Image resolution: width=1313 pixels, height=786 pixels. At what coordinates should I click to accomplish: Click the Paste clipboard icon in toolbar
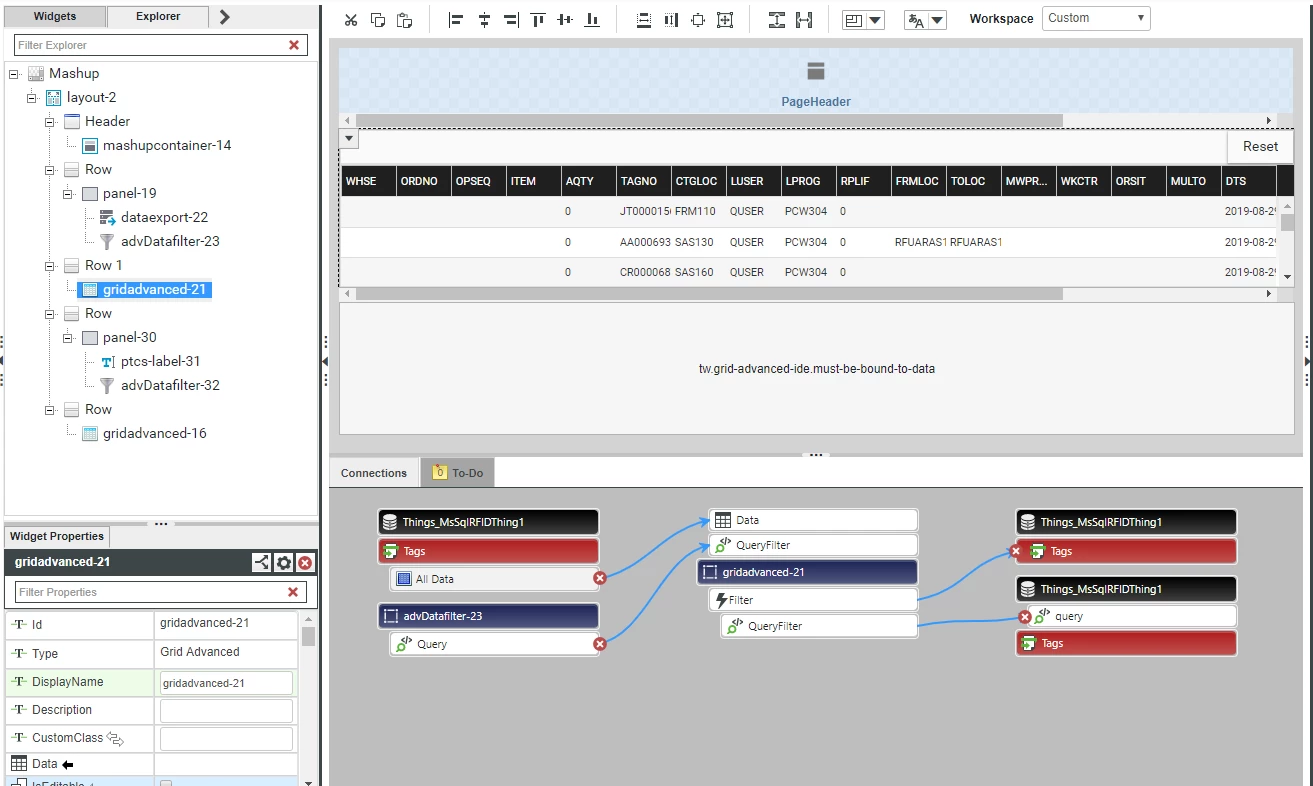[x=404, y=20]
